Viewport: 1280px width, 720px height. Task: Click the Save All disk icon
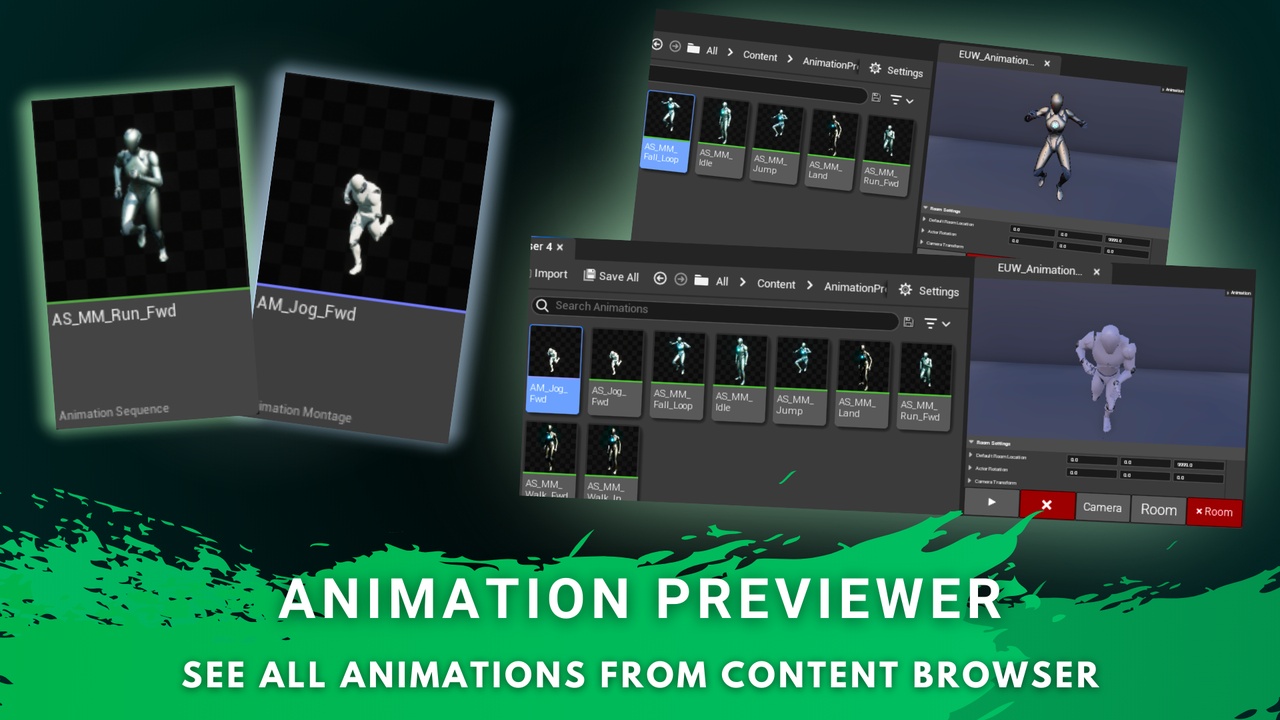[x=589, y=276]
